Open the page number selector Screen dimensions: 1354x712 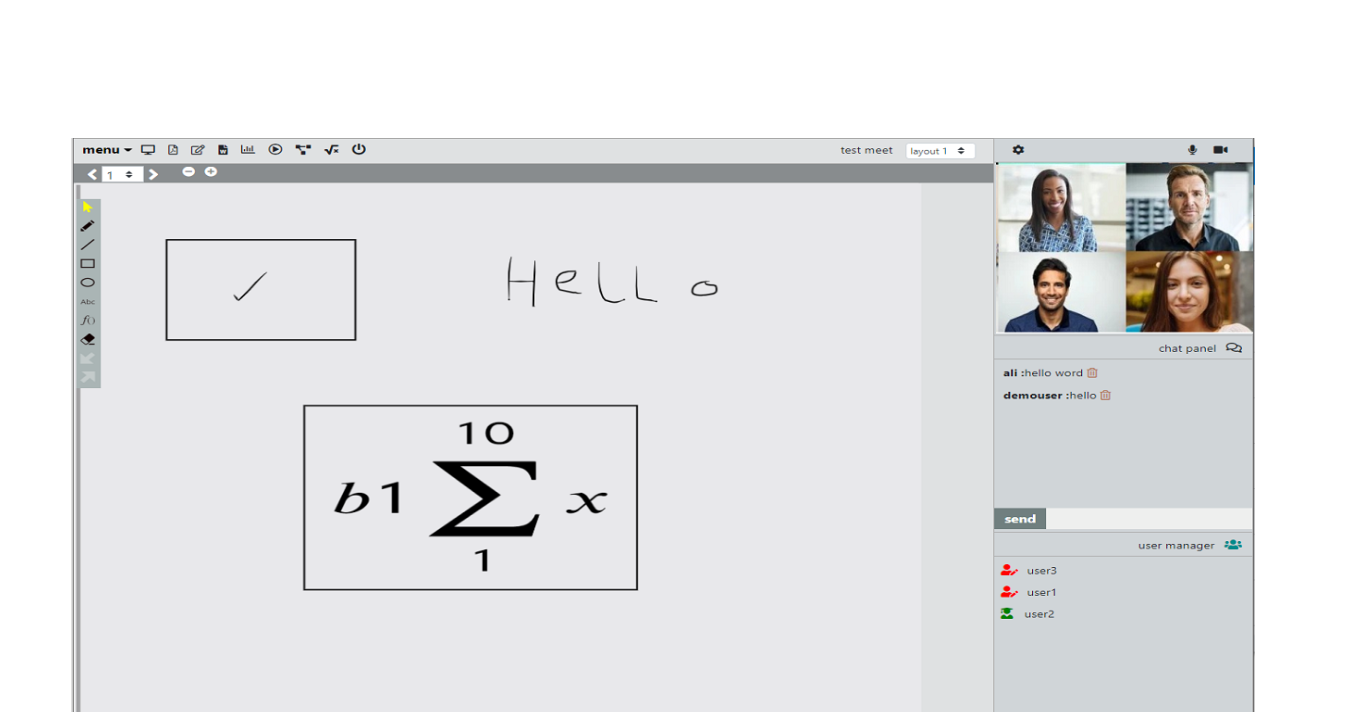click(121, 174)
